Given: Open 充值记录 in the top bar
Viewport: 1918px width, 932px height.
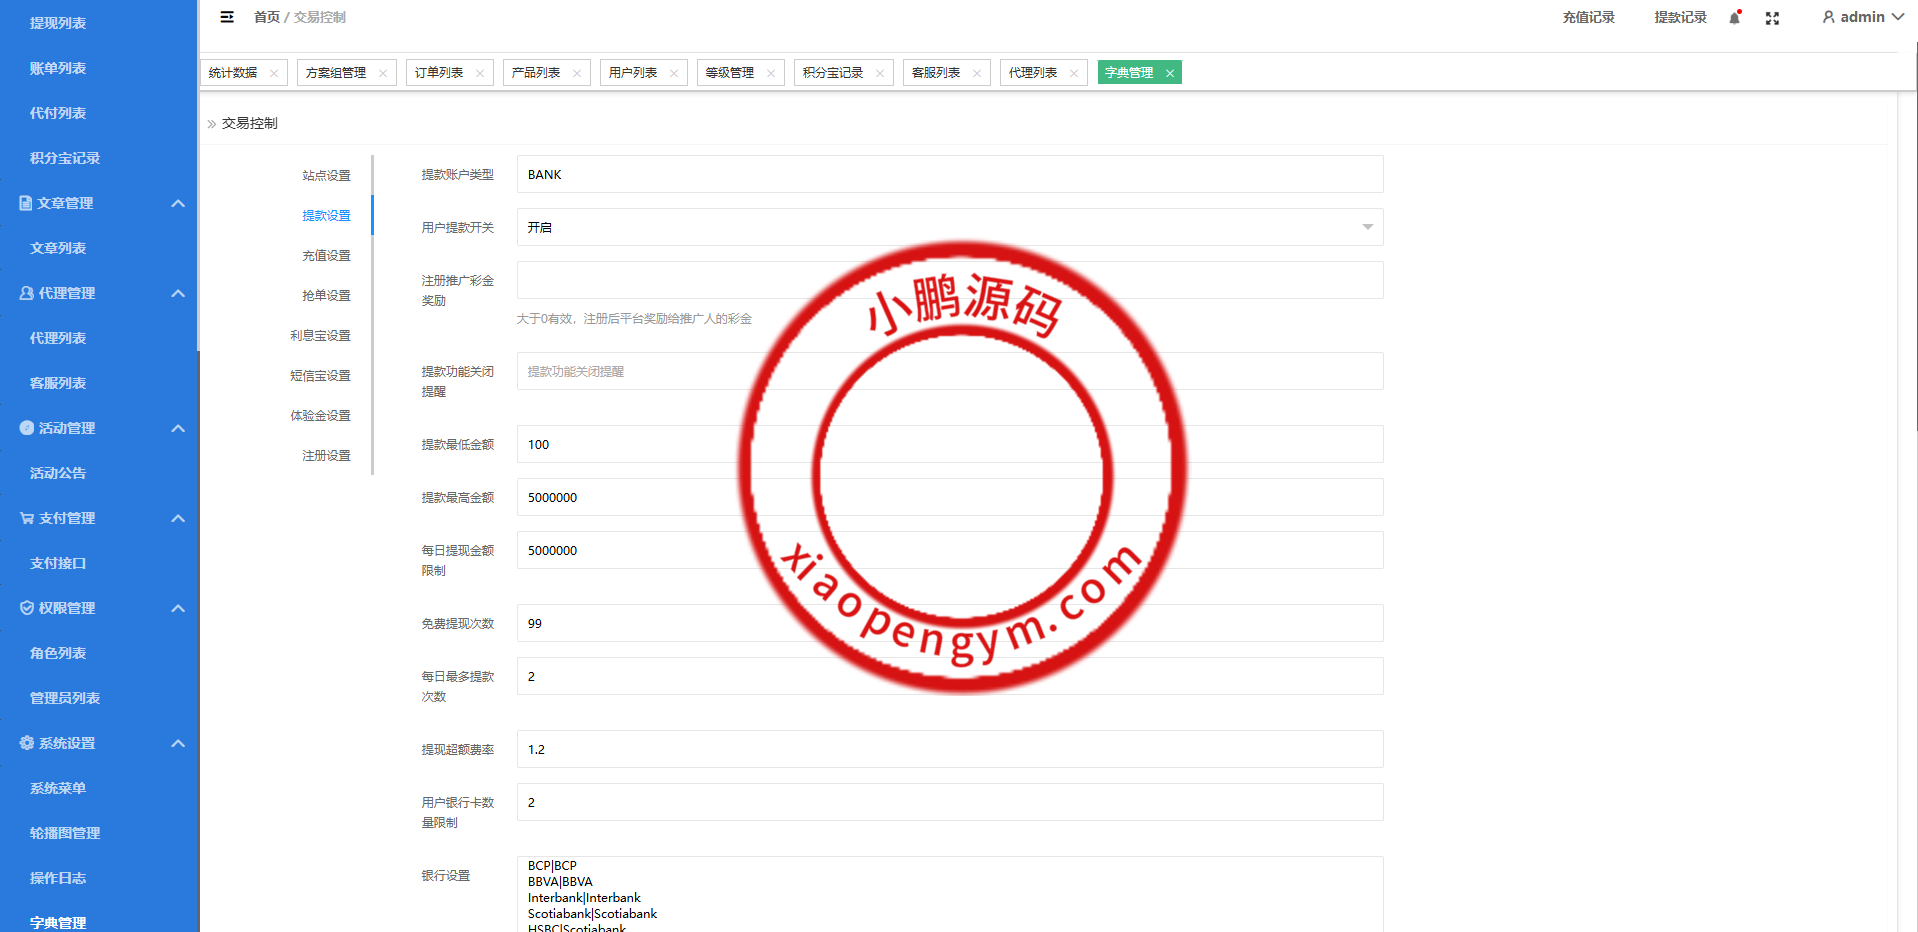Looking at the screenshot, I should [x=1588, y=17].
